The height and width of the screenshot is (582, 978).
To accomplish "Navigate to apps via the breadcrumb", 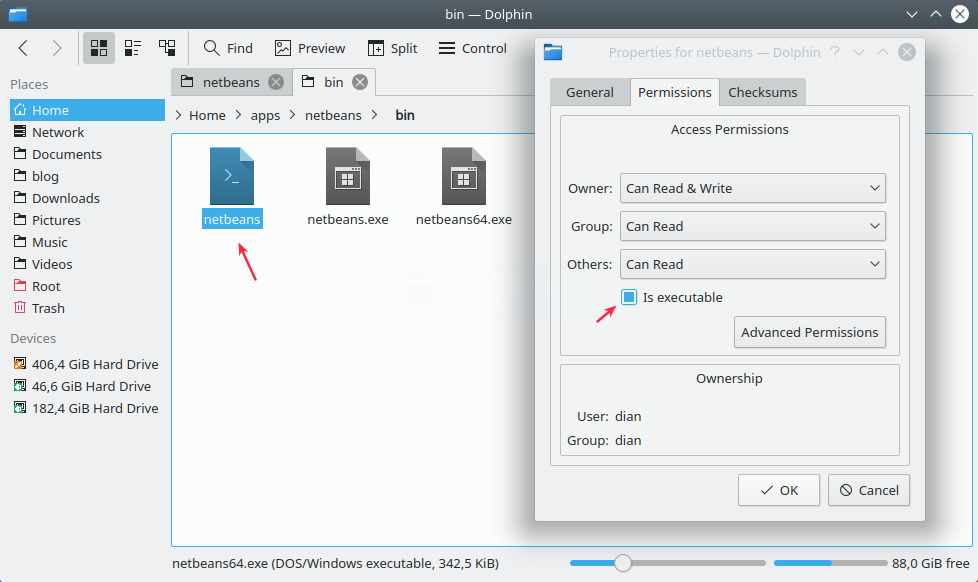I will [x=265, y=115].
